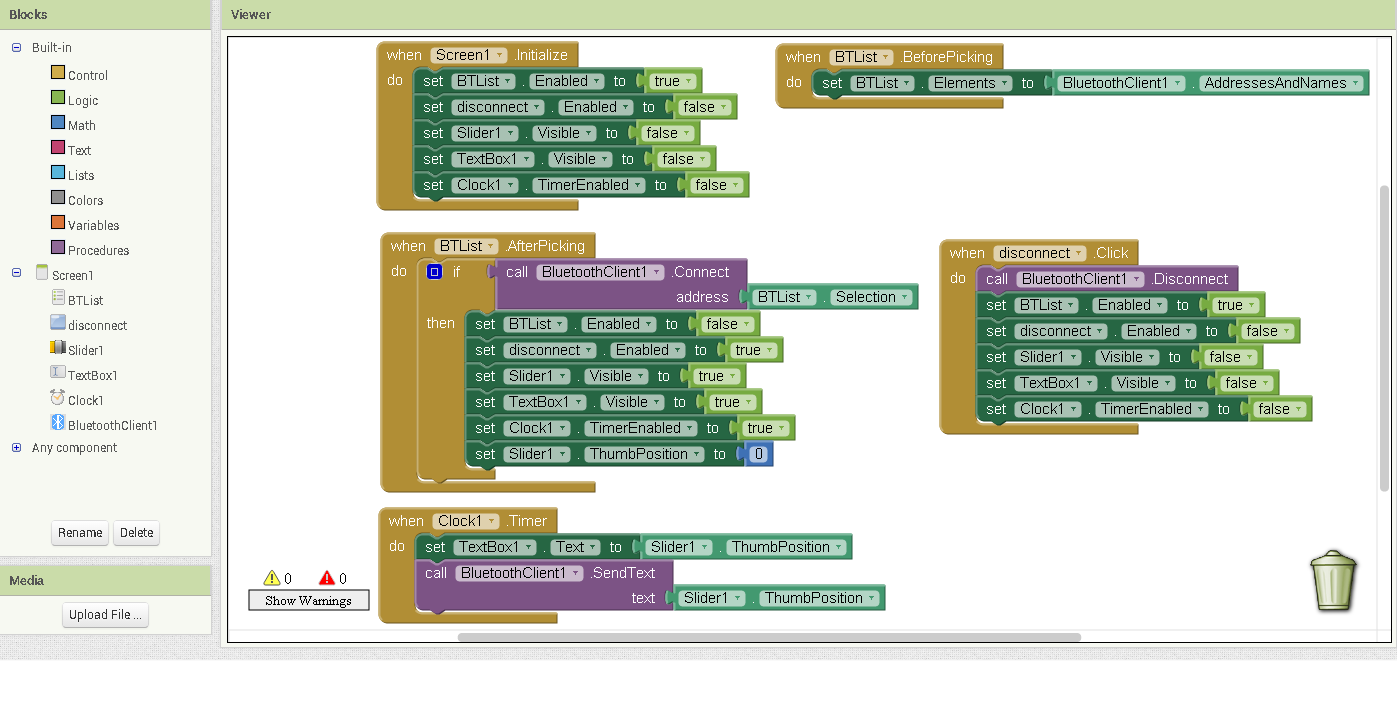Select the BTList list picker icon

(58, 298)
